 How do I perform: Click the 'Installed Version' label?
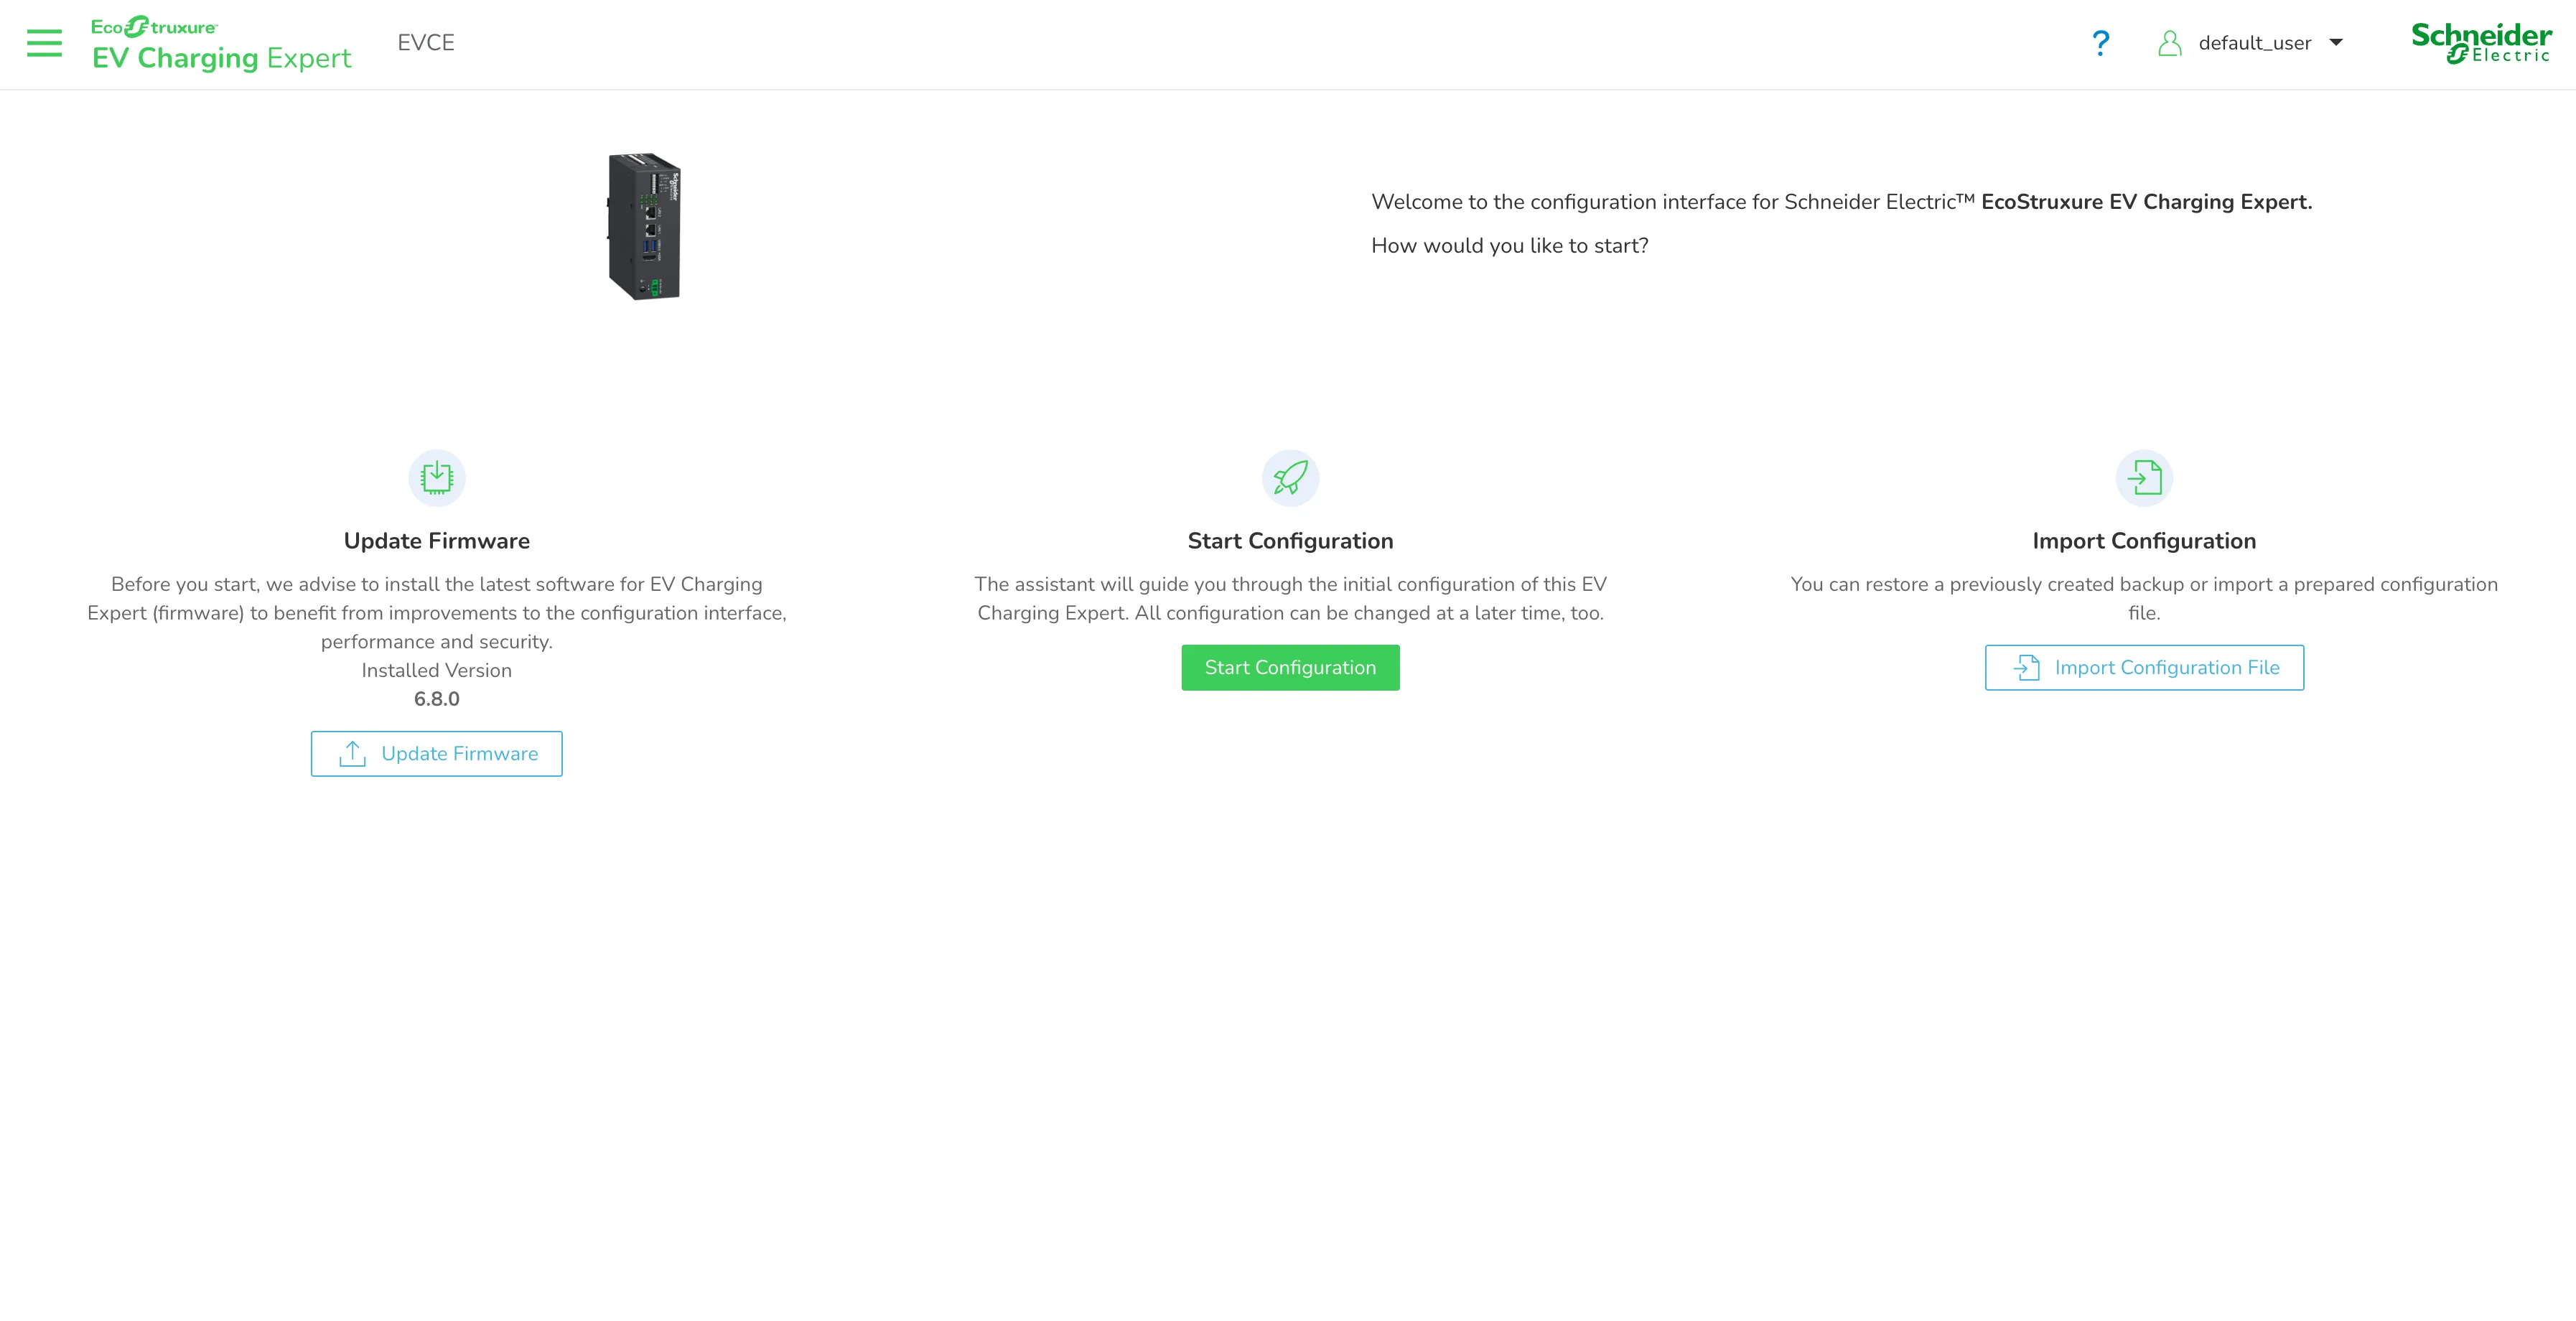[x=437, y=670]
